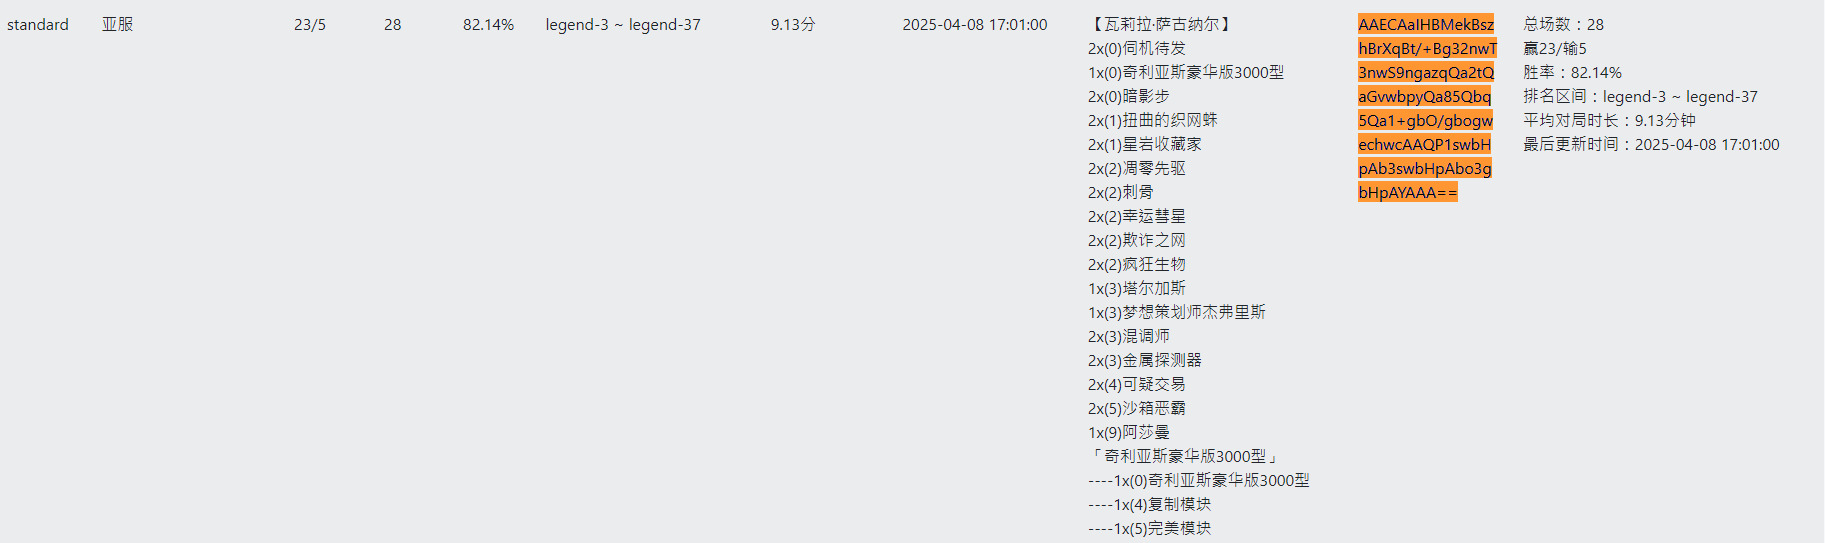
Task: Click the 23/5 win-loss record
Action: coord(310,24)
